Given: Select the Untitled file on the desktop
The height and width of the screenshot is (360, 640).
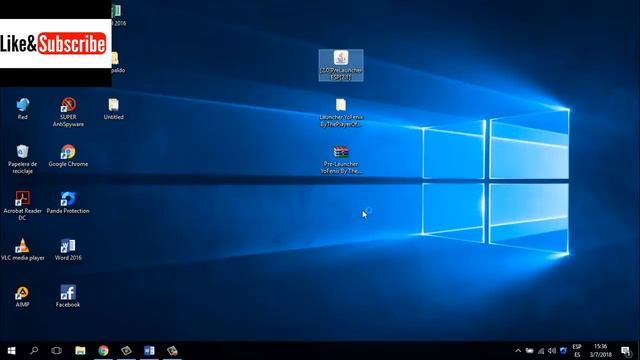Looking at the screenshot, I should [113, 109].
